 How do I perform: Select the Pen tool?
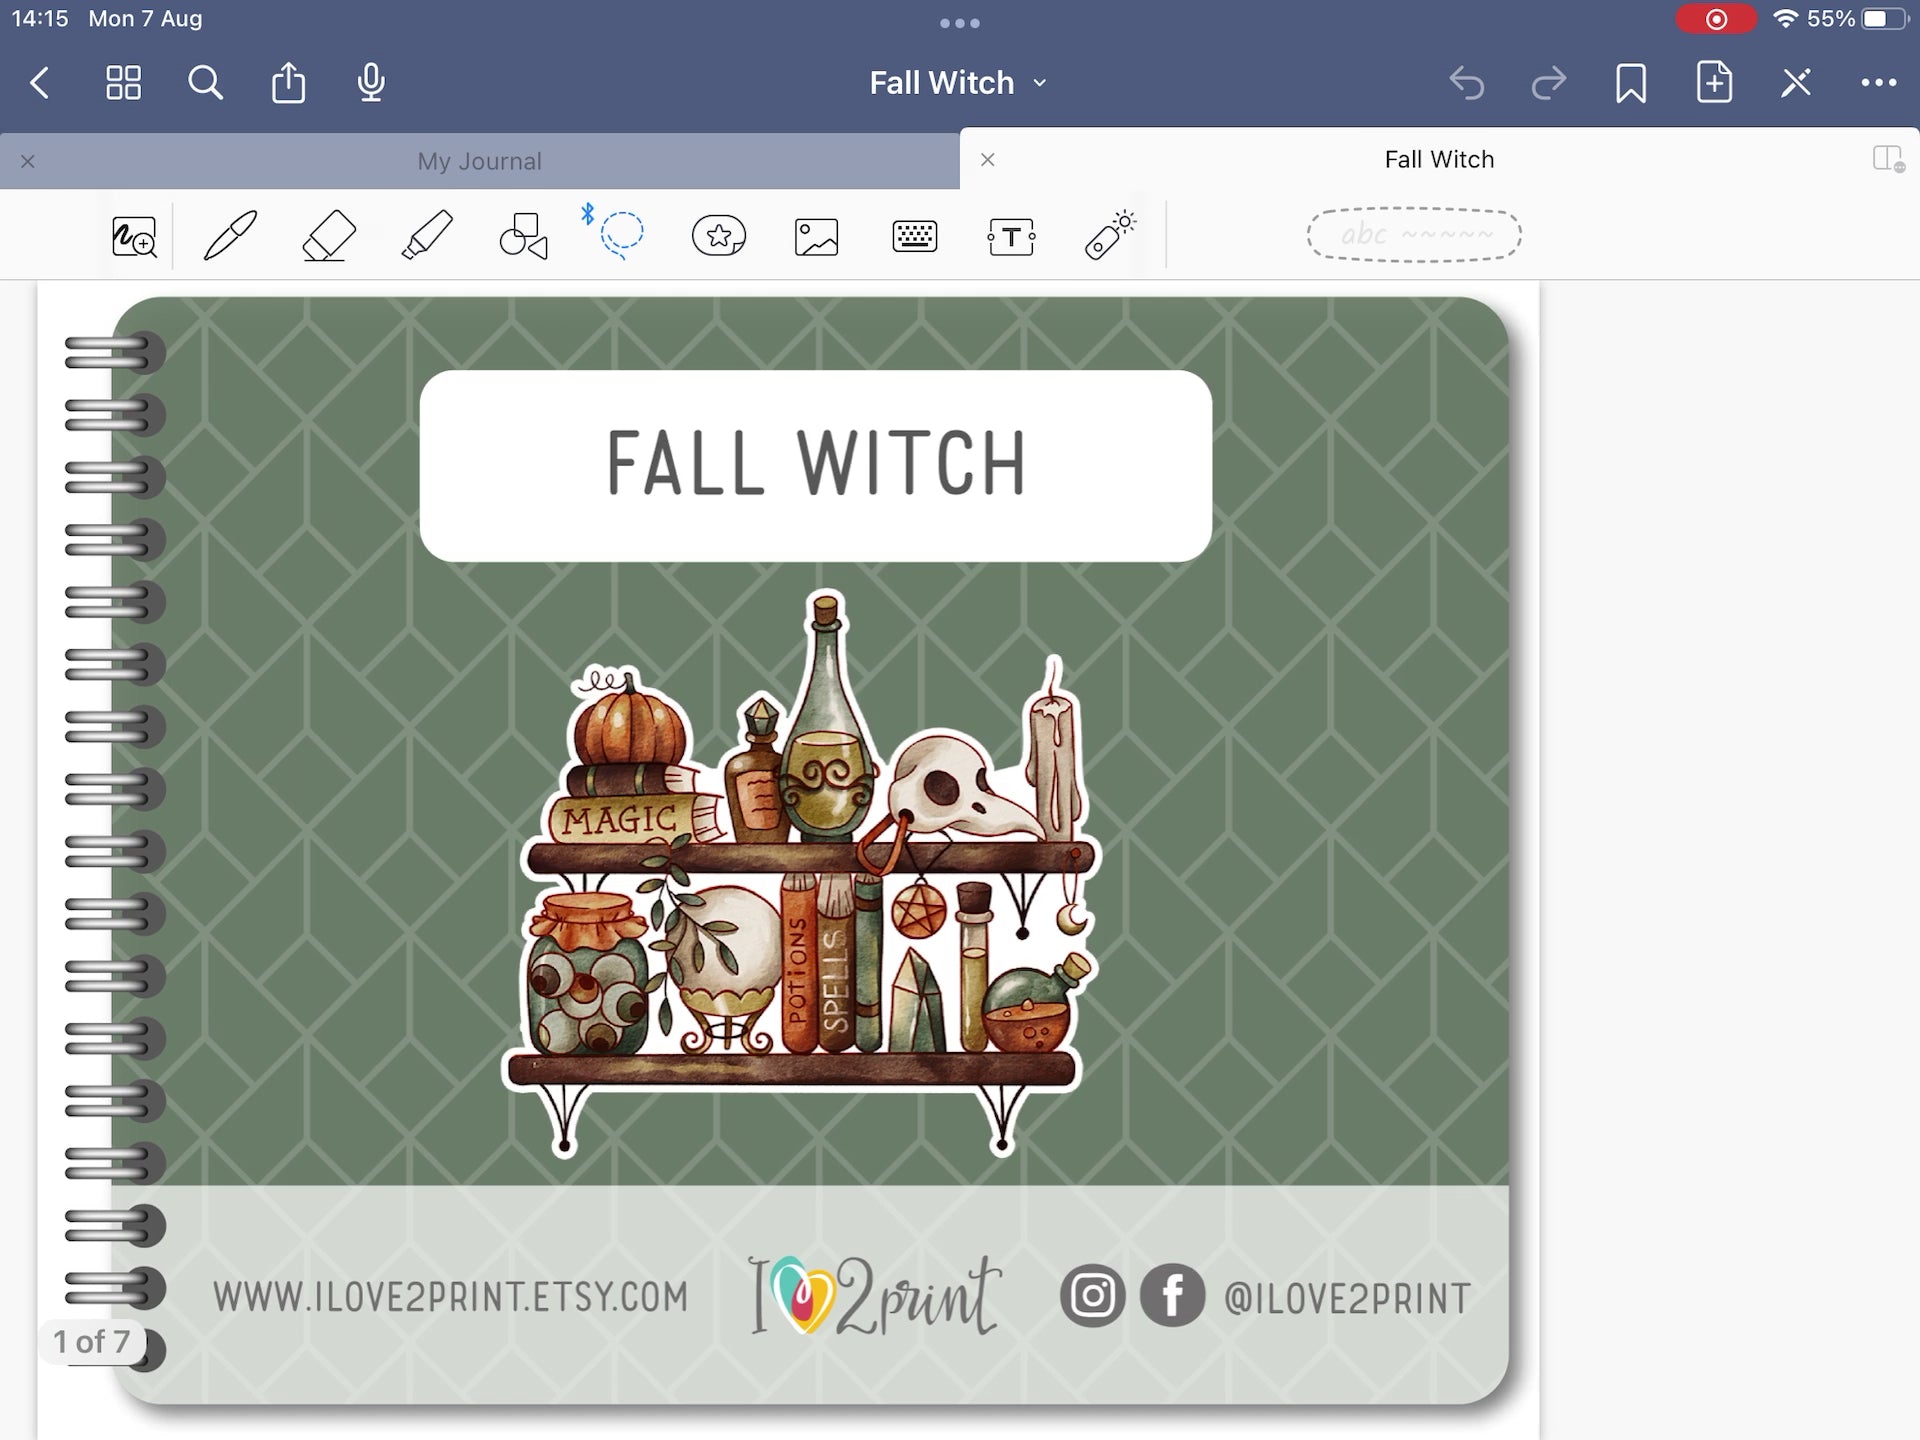(230, 236)
